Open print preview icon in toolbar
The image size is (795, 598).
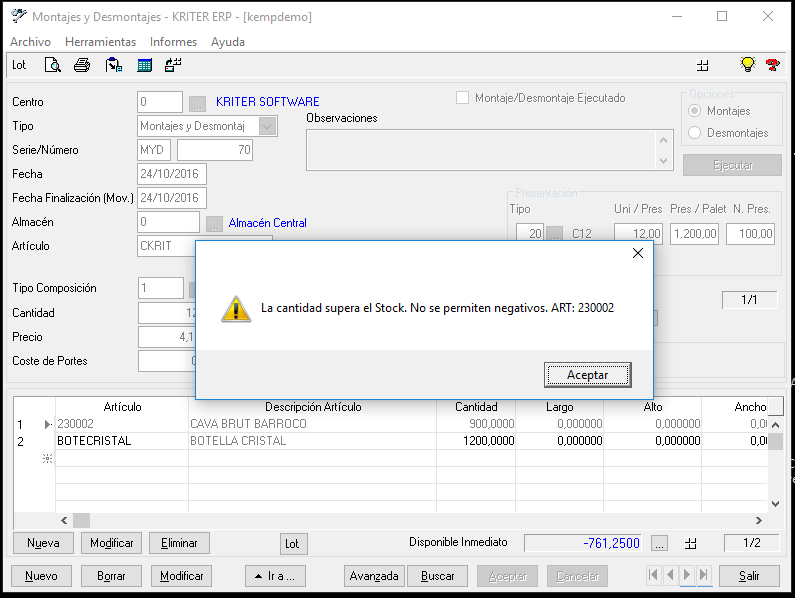(x=53, y=65)
